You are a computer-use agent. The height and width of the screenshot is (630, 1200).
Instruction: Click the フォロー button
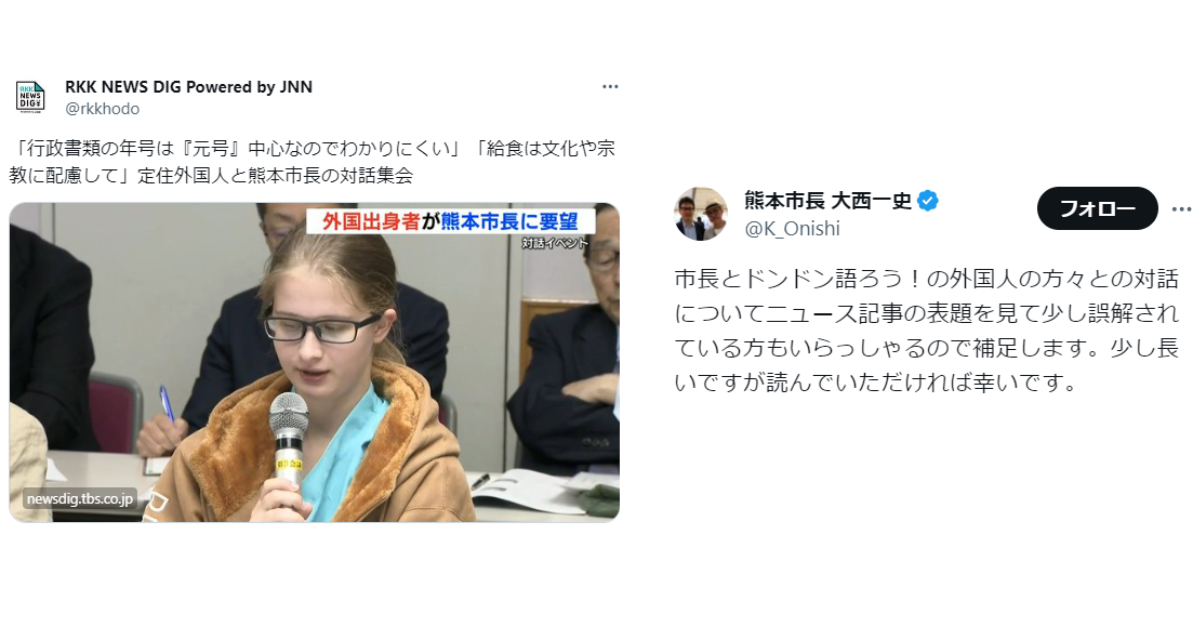coord(1097,208)
